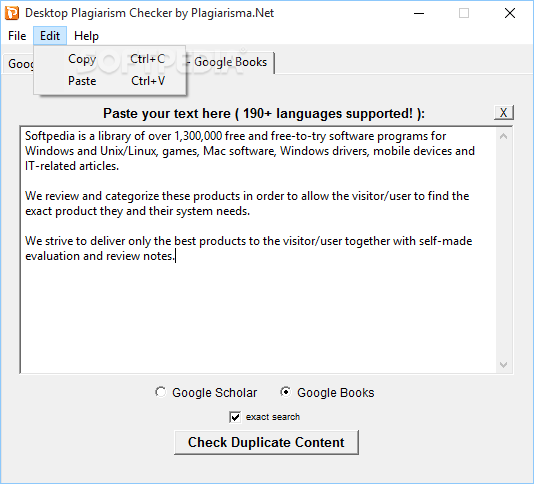Click the Plagiarisma app icon in title bar

[12, 13]
